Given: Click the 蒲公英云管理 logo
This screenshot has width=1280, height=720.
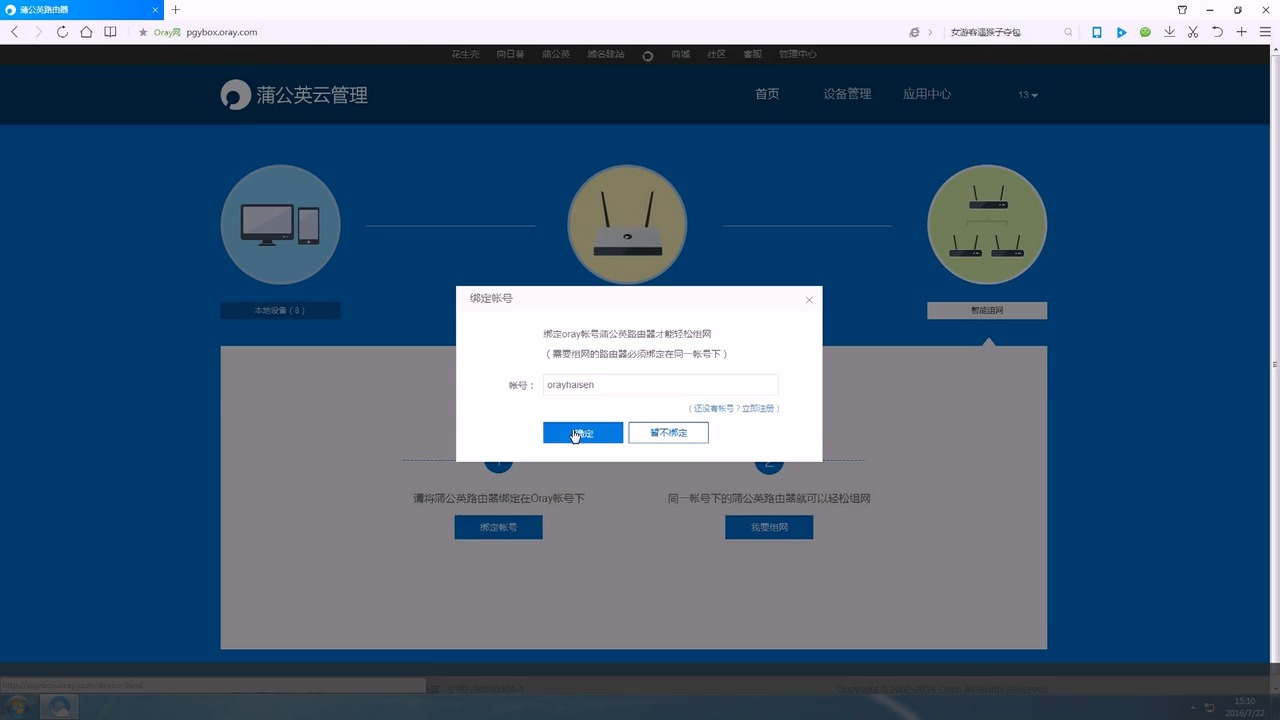Looking at the screenshot, I should click(x=294, y=95).
